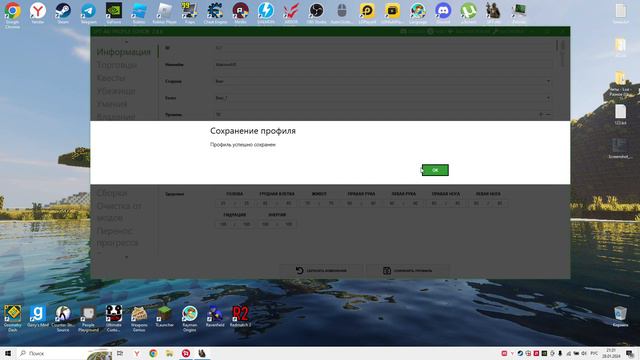This screenshot has height=360, width=640.
Task: Launch Discord from the desktop
Action: pos(443,13)
